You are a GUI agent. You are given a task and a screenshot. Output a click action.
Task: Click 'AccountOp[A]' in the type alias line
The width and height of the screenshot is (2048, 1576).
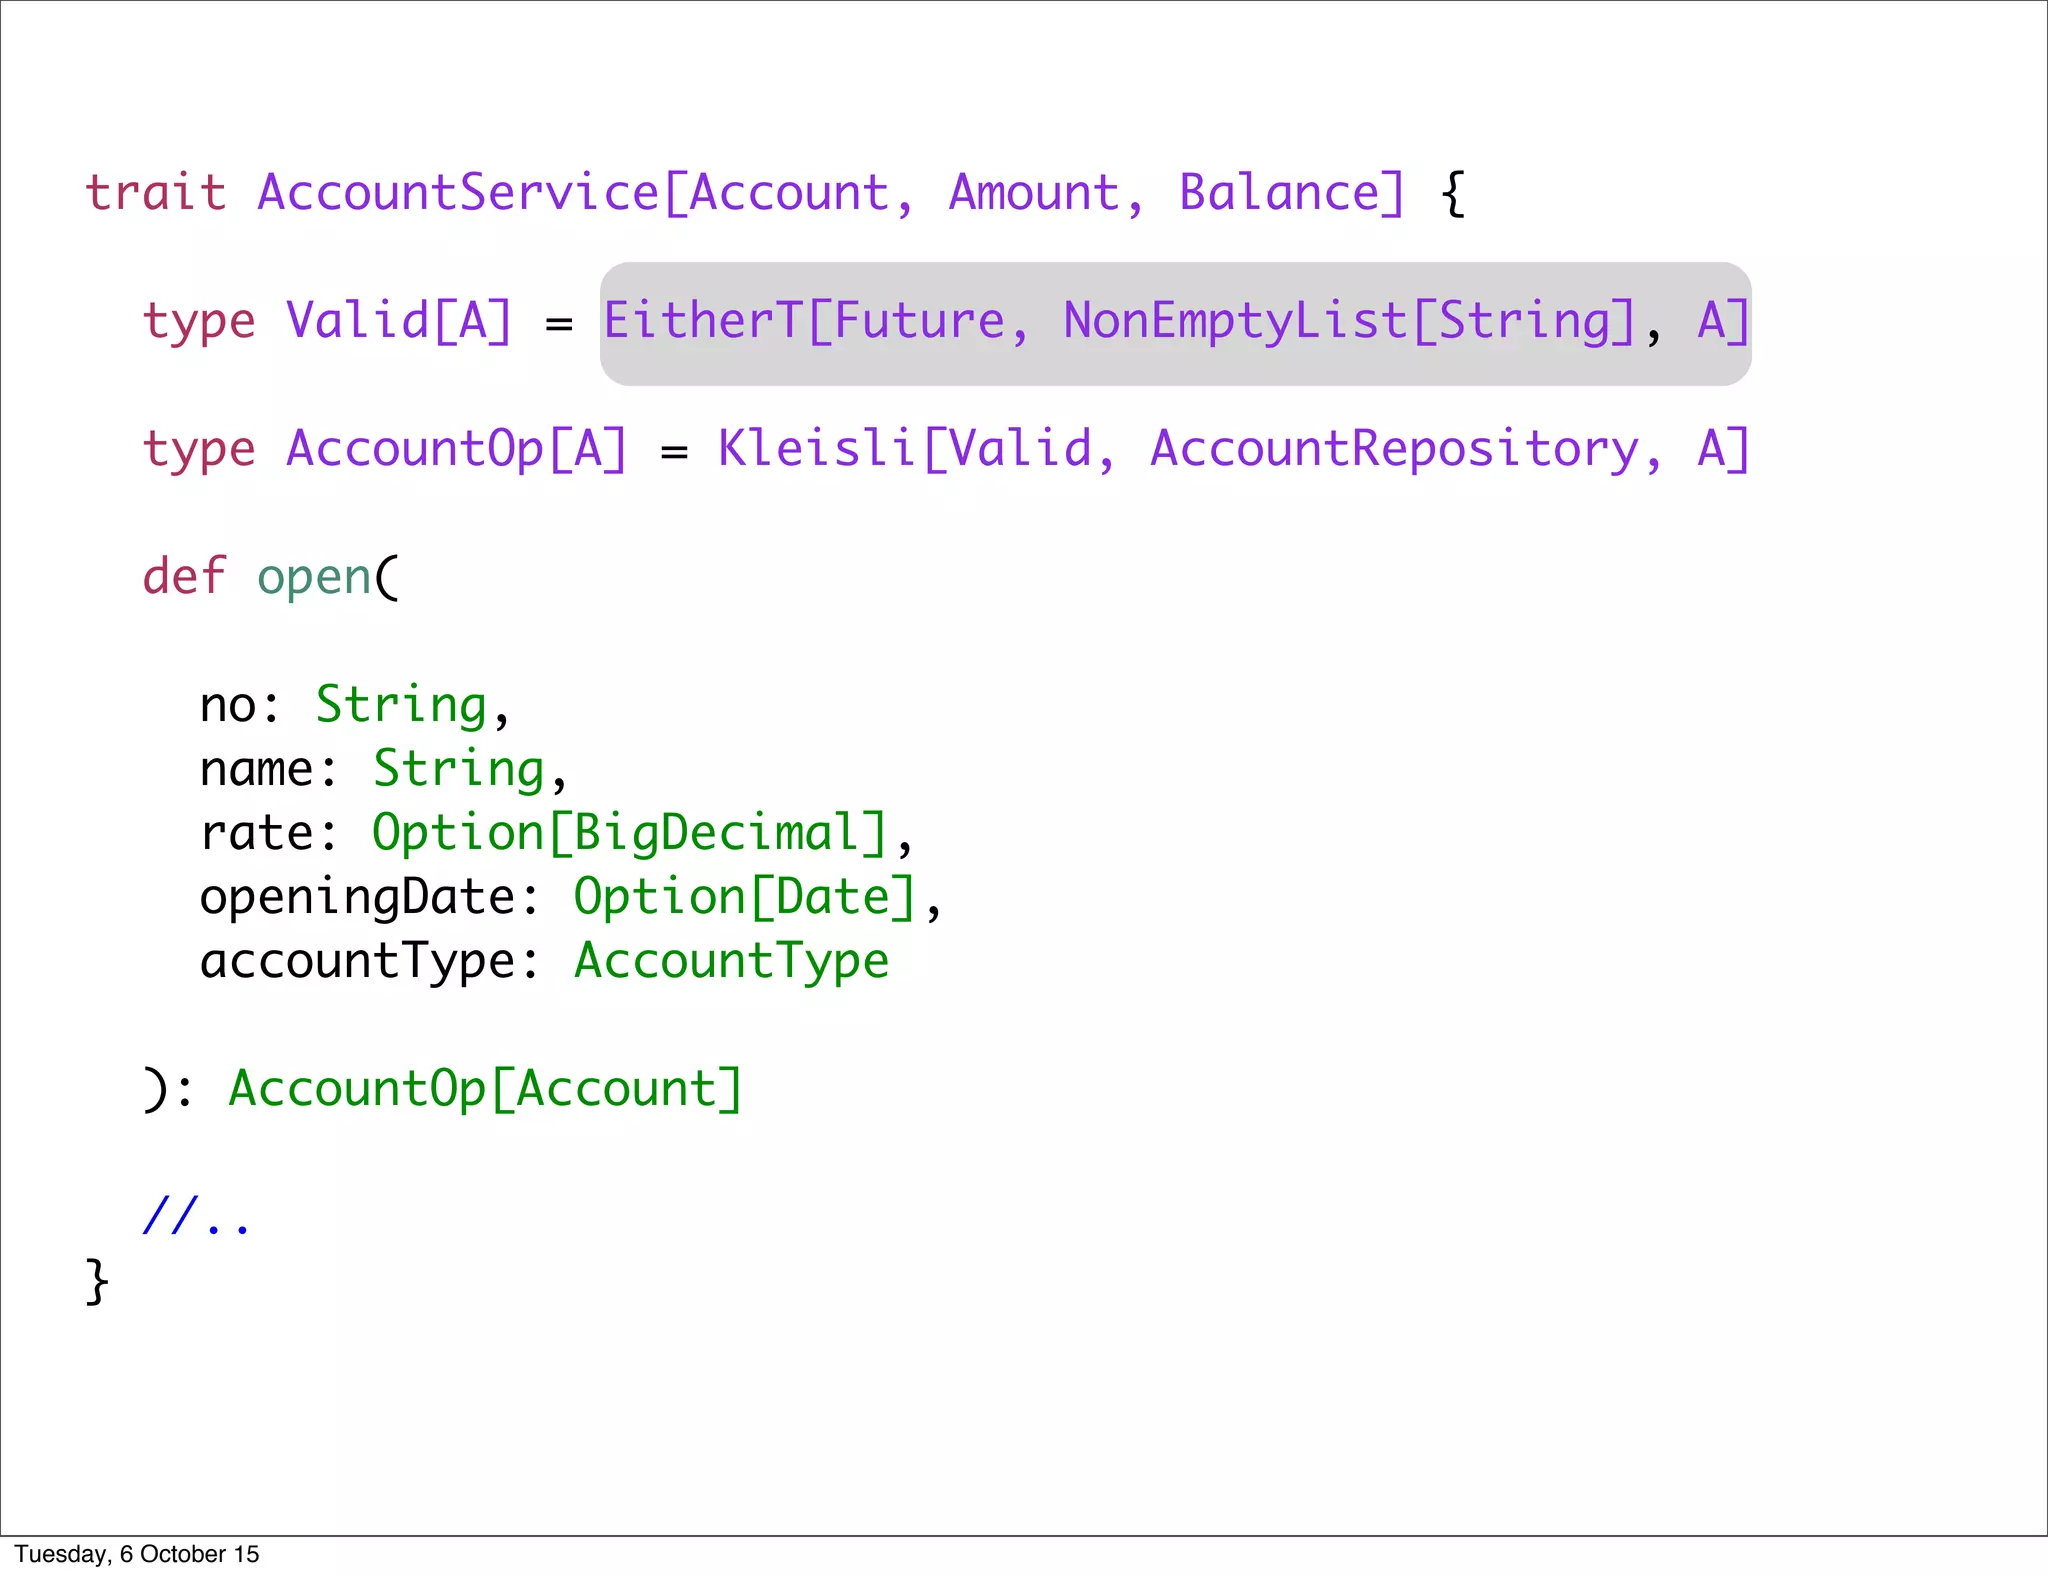(457, 450)
